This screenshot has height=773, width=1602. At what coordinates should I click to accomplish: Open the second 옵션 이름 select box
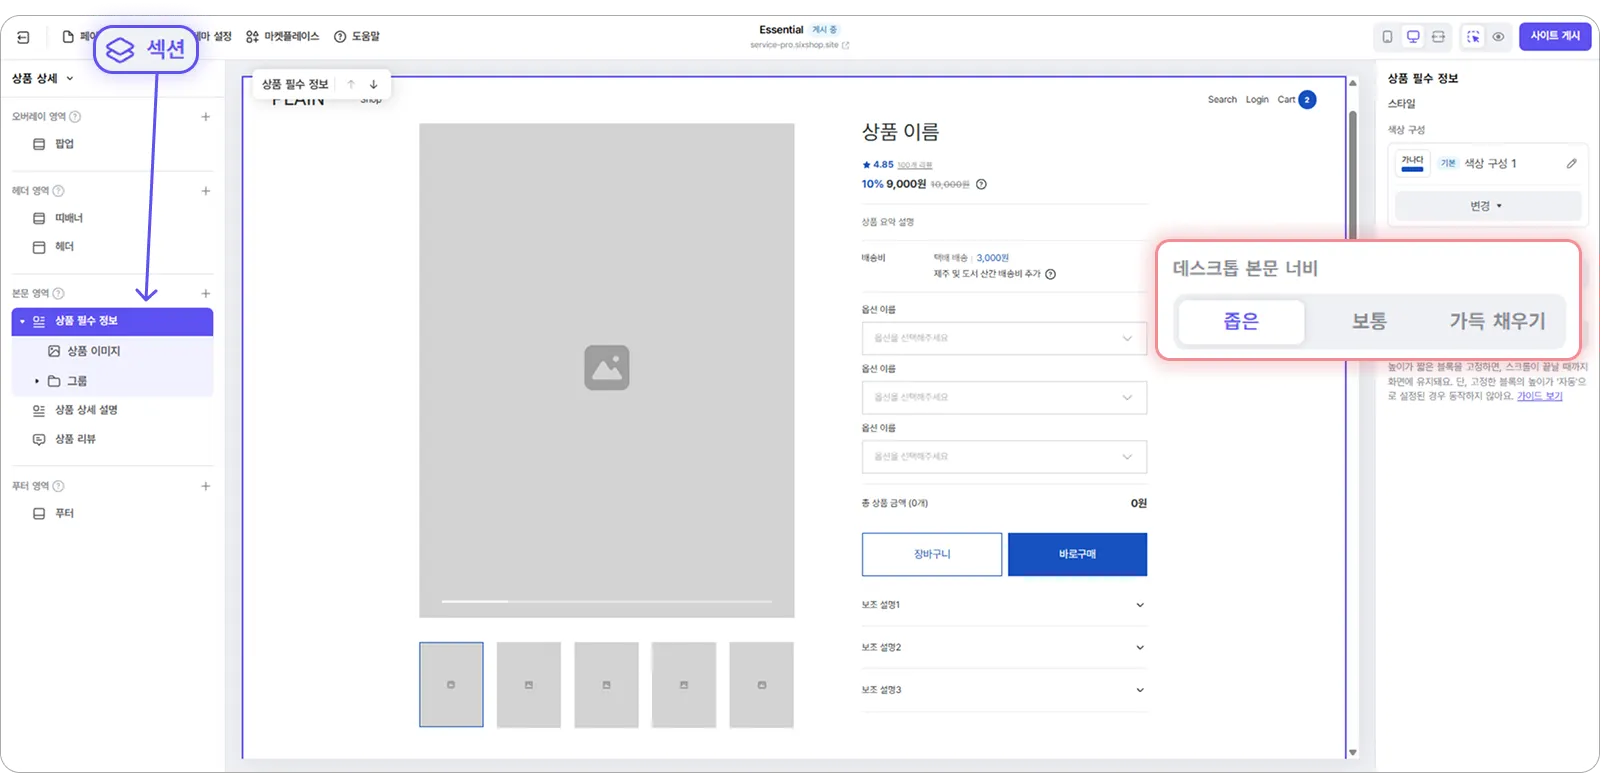click(1004, 398)
